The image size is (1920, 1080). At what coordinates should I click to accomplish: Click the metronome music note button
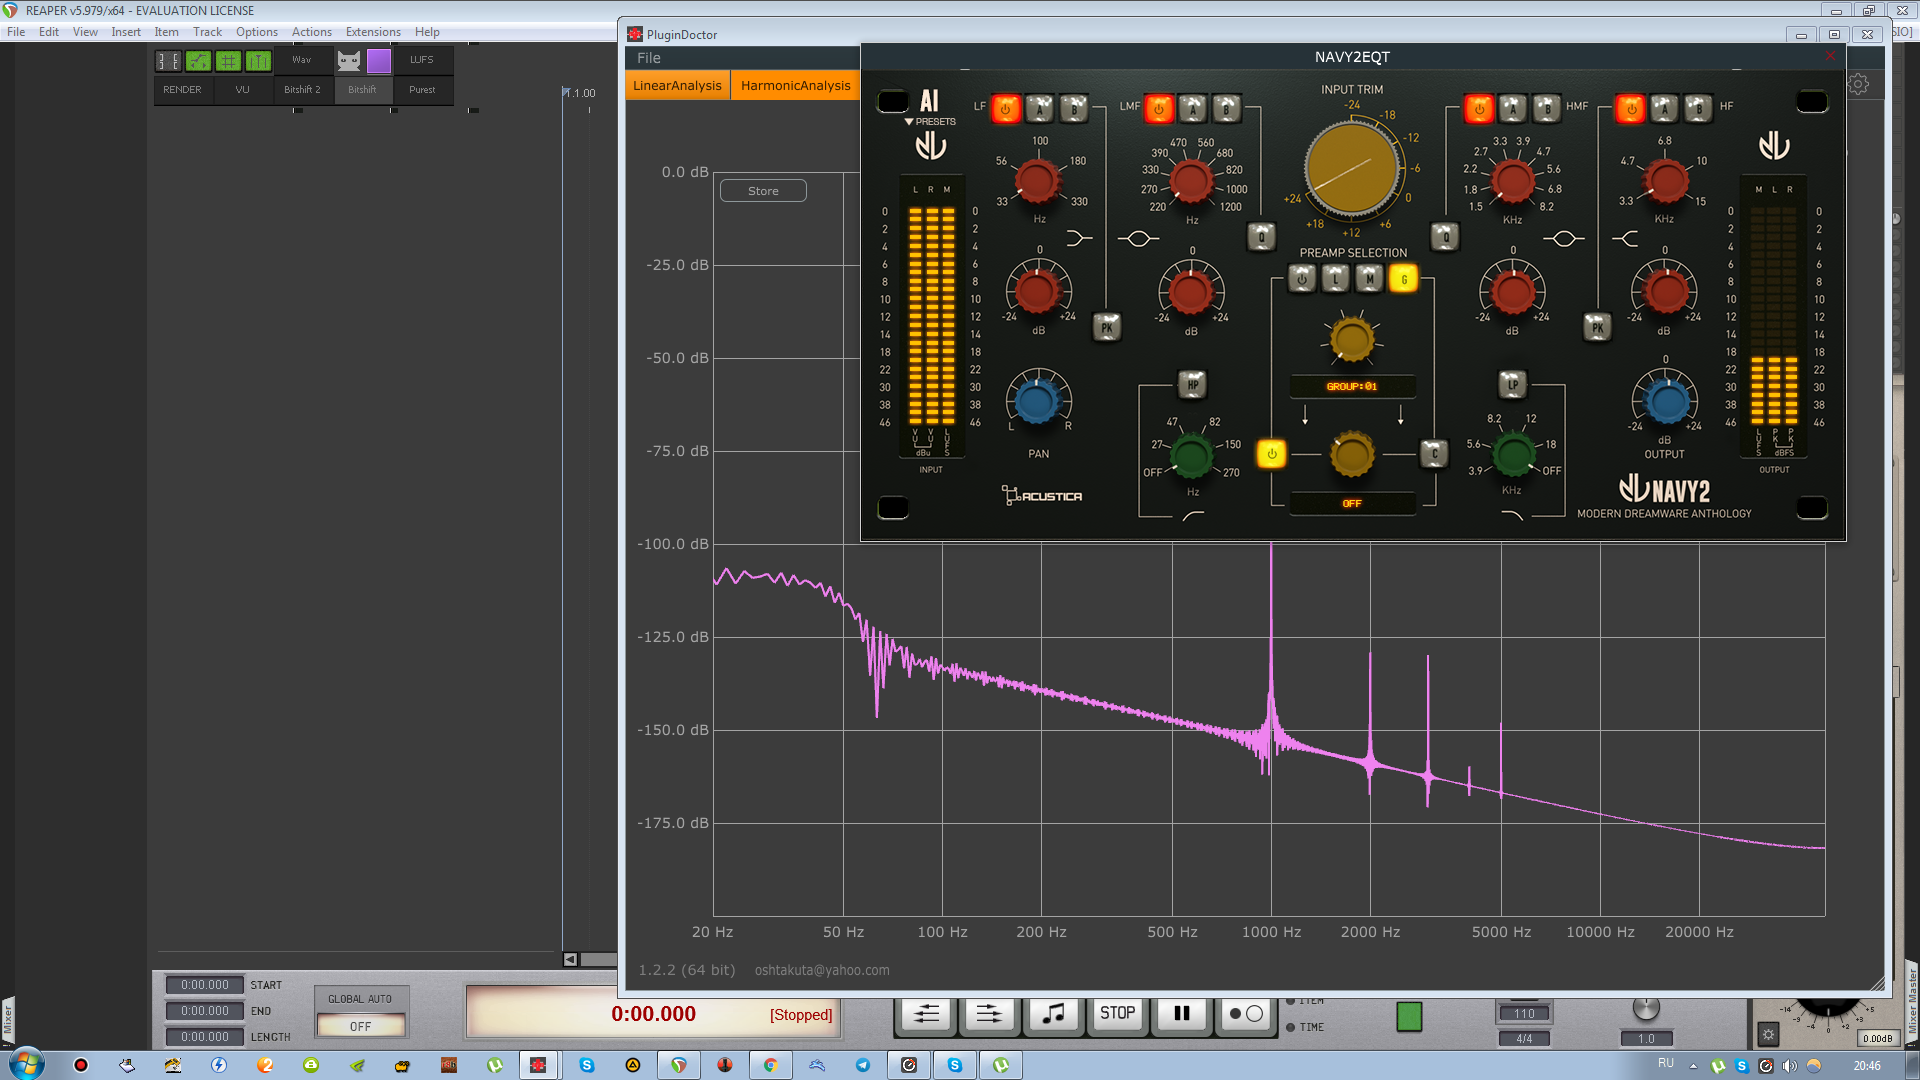[1053, 1014]
